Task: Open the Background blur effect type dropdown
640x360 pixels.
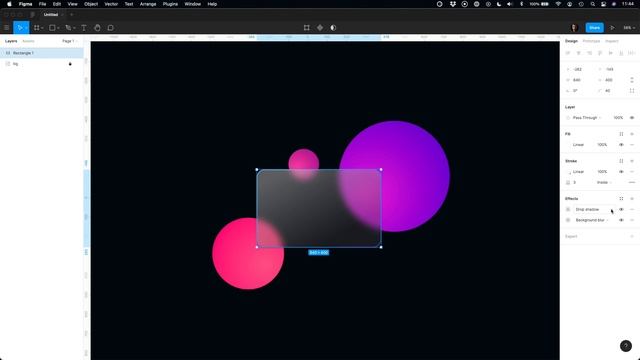Action: 592,220
